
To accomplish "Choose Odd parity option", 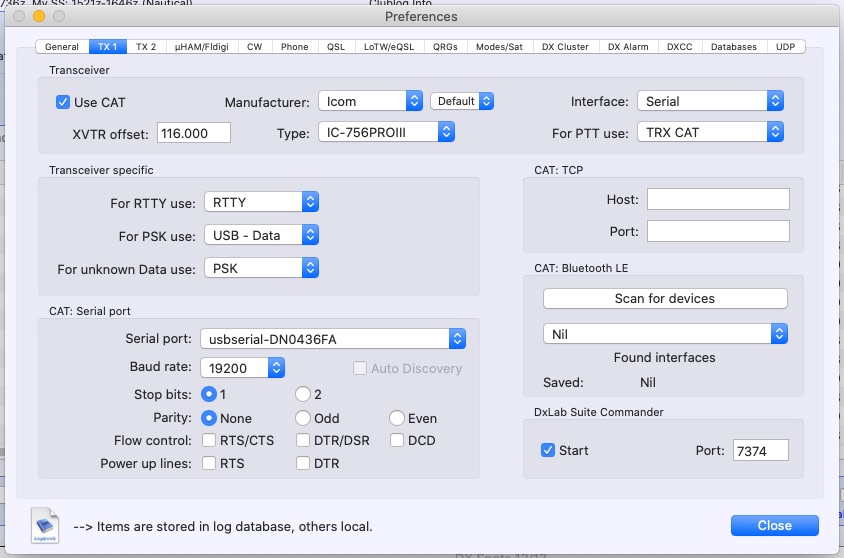I will [x=303, y=418].
